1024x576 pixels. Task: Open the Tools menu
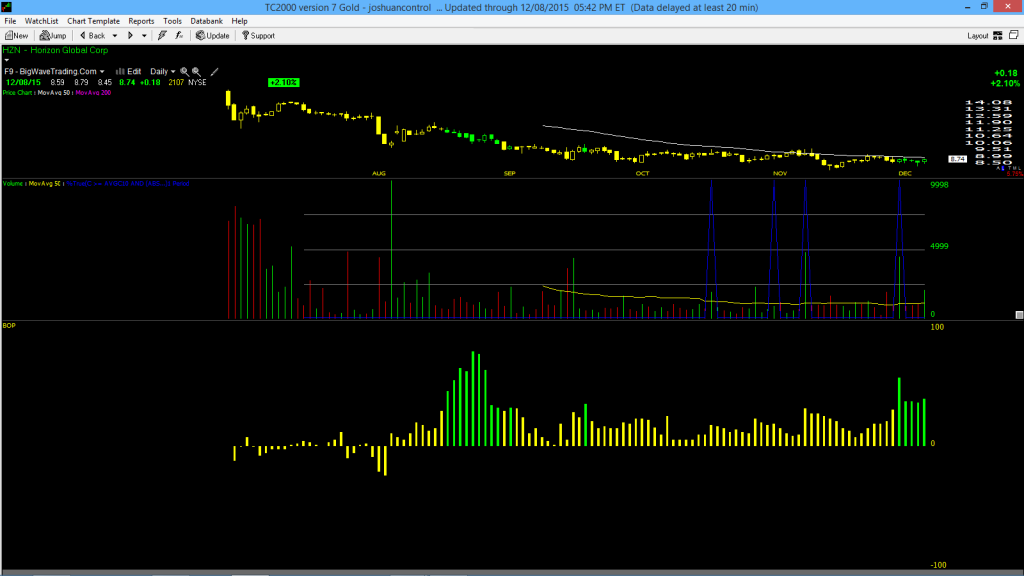pyautogui.click(x=172, y=21)
